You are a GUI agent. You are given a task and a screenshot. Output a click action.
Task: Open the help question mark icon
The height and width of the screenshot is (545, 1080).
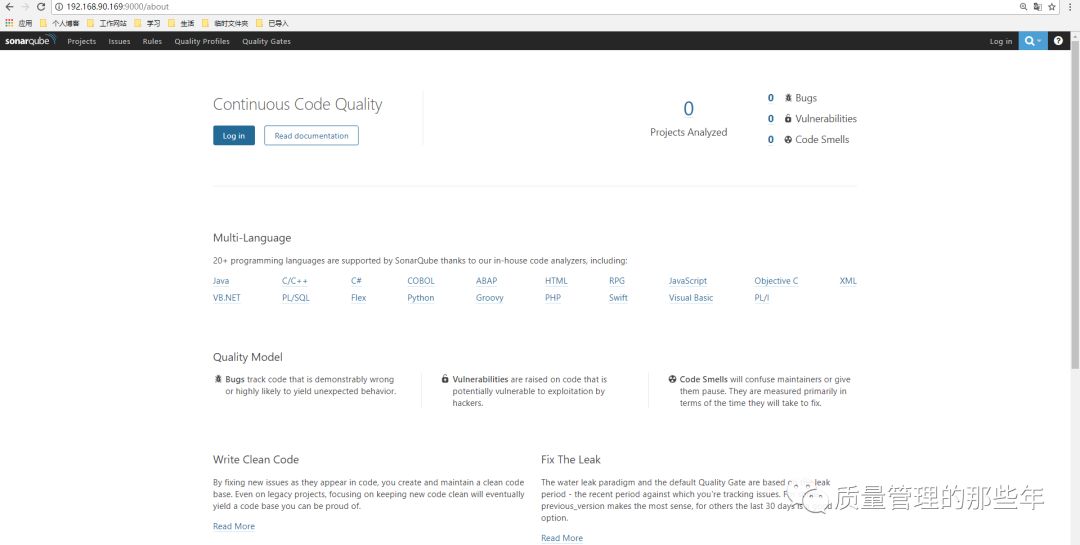(x=1059, y=41)
